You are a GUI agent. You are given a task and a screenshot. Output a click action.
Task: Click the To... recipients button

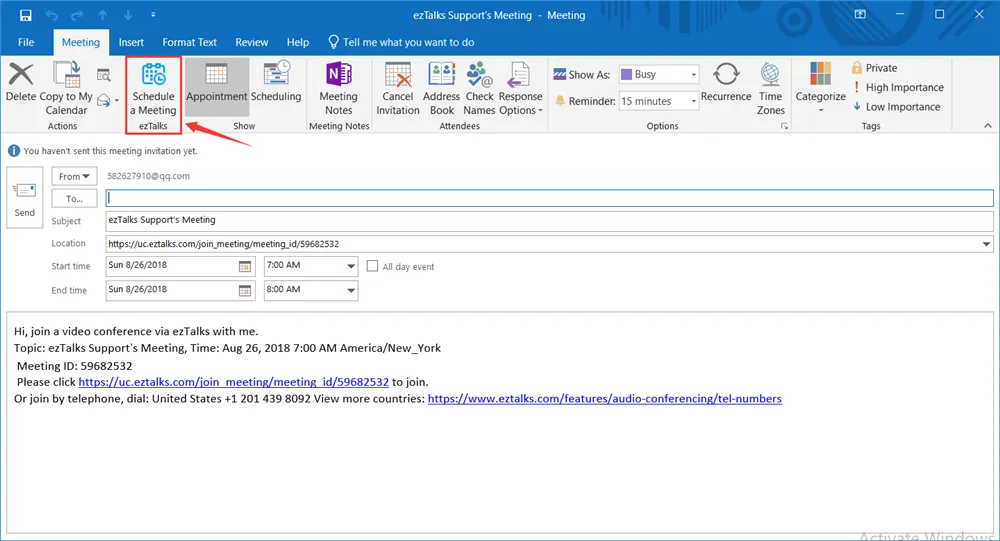point(74,198)
